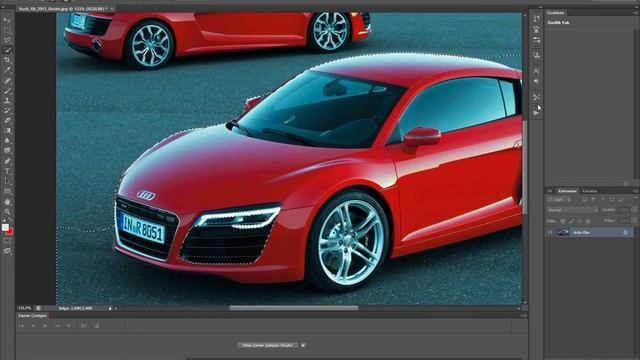Swap foreground and background colors
640x360 pixels.
[11, 221]
